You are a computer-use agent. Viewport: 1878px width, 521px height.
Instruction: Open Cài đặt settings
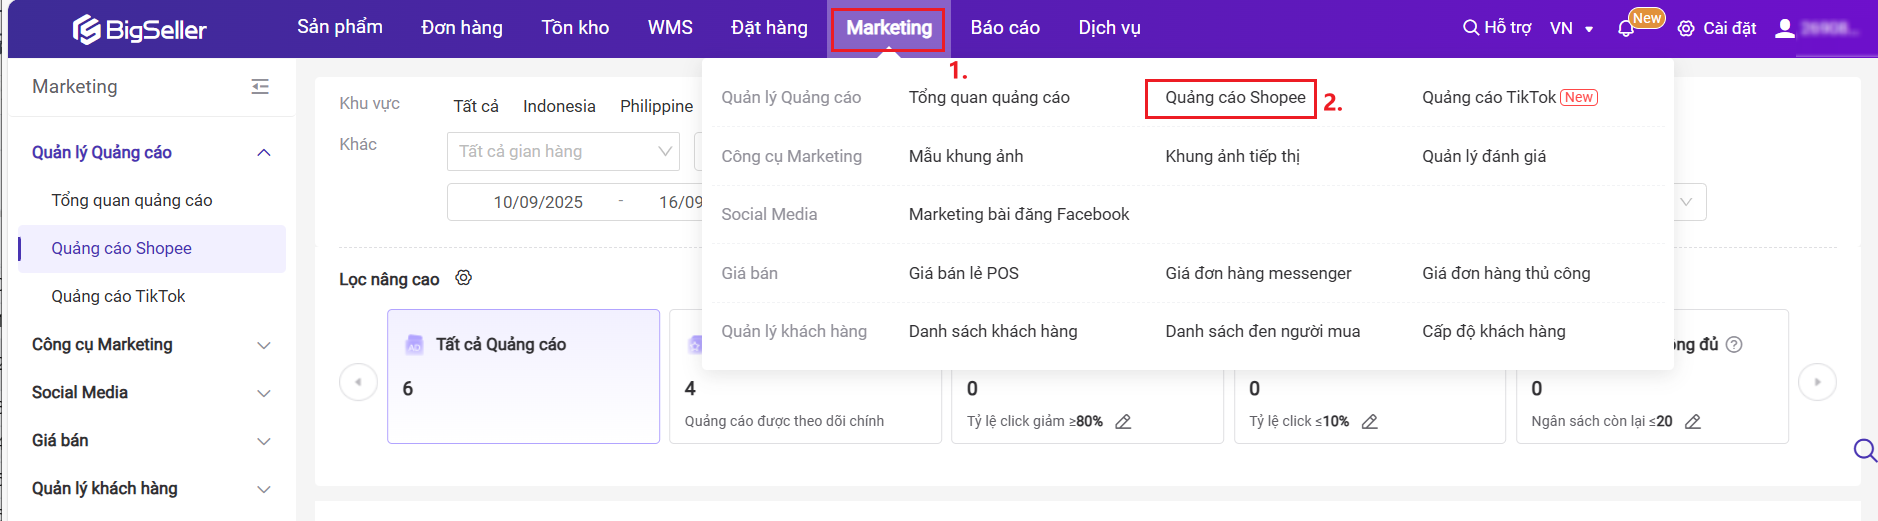coord(1716,28)
